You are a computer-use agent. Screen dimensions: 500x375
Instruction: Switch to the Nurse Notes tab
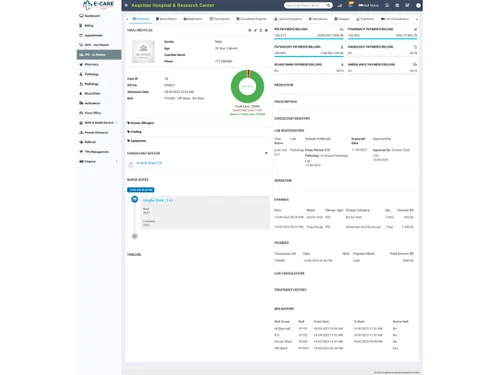[166, 19]
